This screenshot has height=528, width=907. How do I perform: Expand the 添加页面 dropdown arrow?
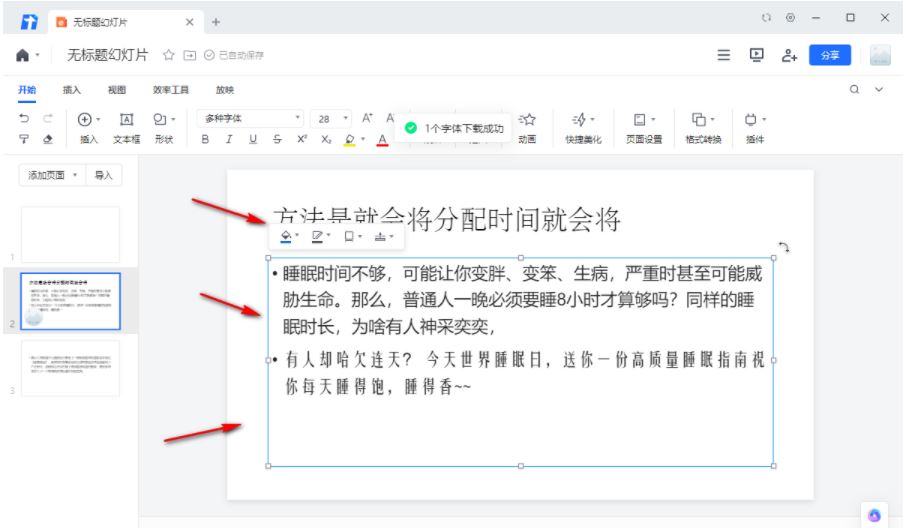75,175
